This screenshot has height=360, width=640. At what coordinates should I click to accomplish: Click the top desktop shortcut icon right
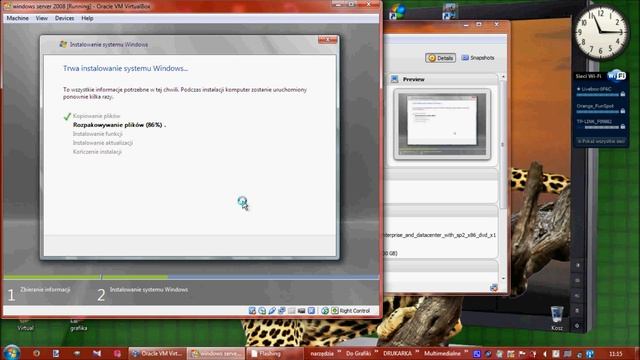pos(449,11)
